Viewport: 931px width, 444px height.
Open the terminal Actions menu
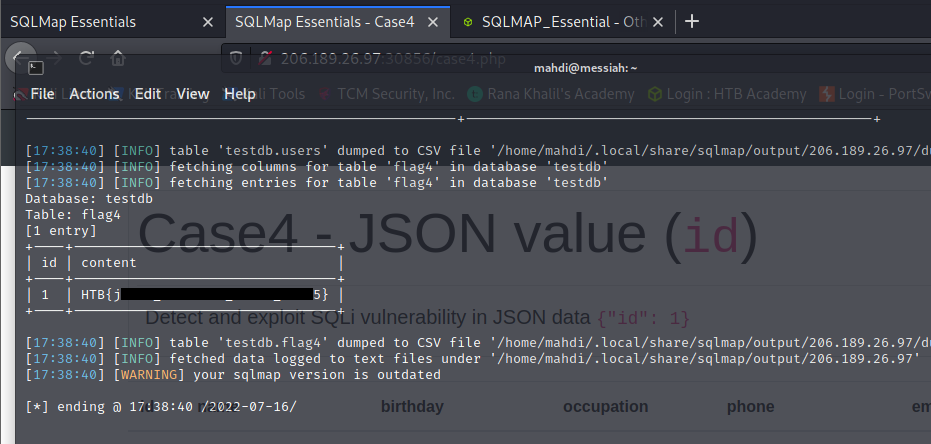(94, 94)
